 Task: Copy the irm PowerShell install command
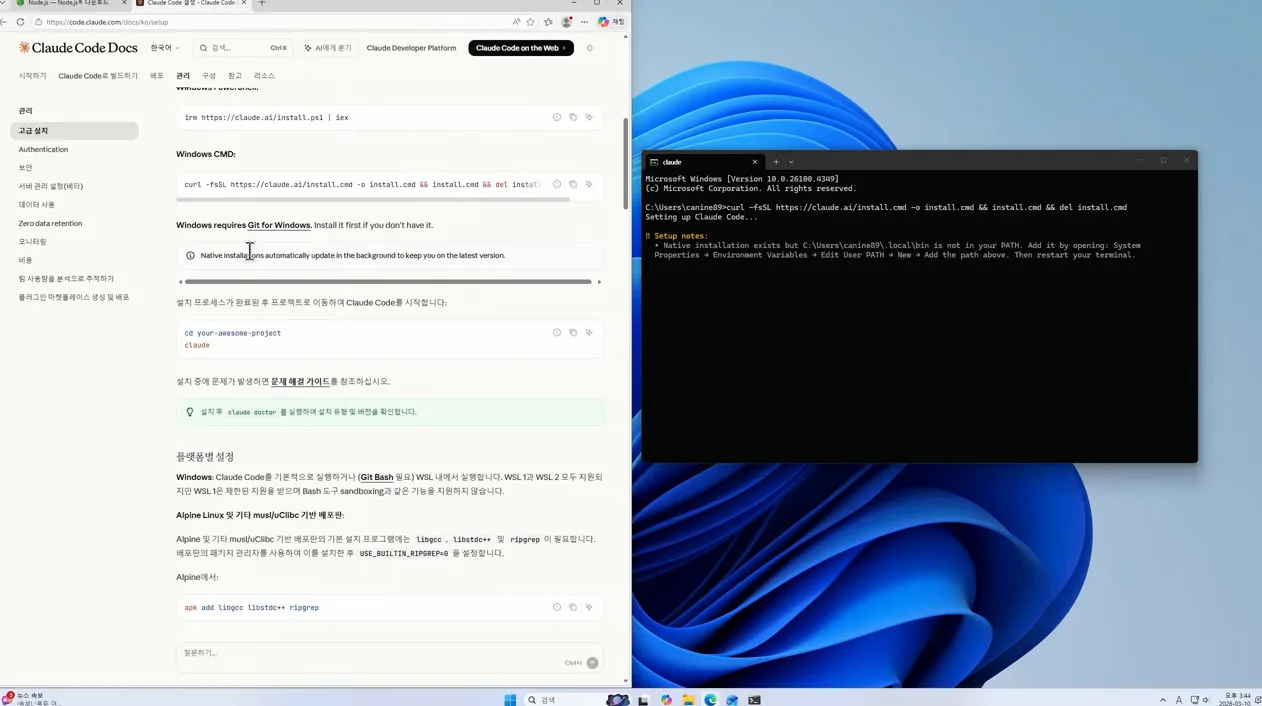tap(573, 117)
